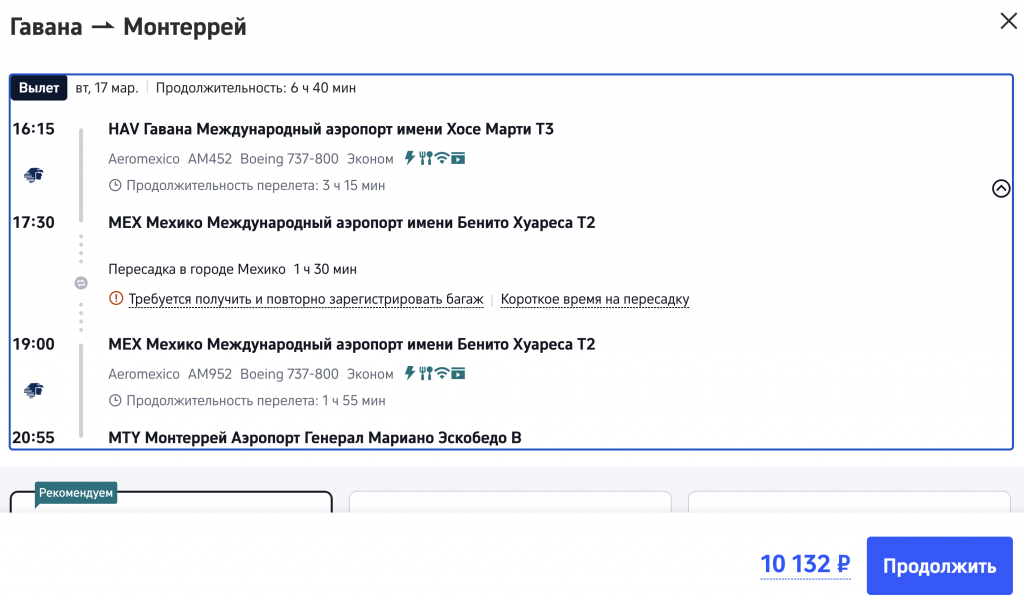The image size is (1024, 600).
Task: Open the baggage re-check requirement notice
Action: click(x=306, y=299)
